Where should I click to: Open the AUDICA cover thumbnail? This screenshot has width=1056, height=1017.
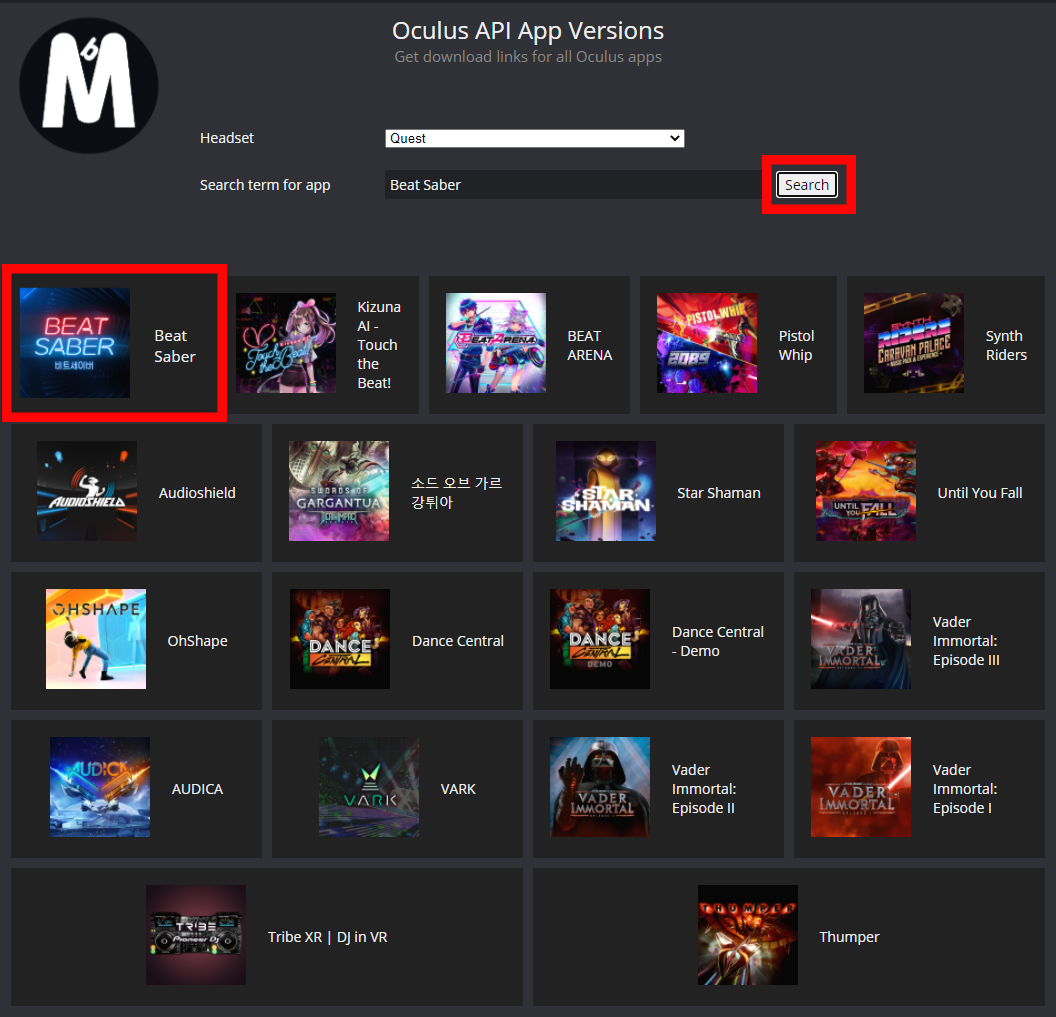pyautogui.click(x=100, y=787)
